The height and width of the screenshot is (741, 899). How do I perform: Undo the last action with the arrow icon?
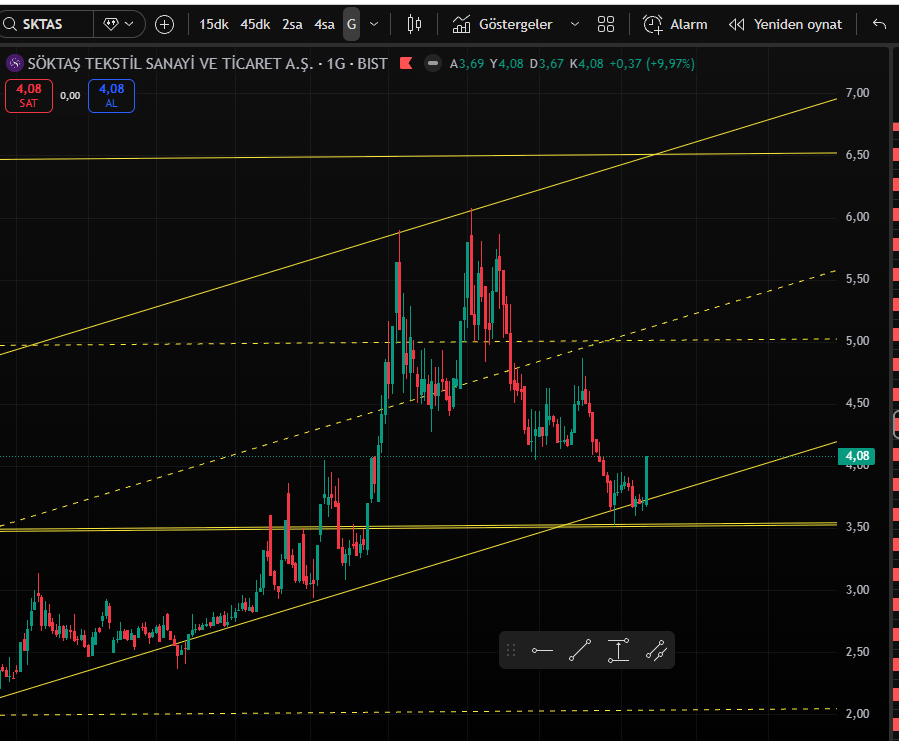(879, 24)
